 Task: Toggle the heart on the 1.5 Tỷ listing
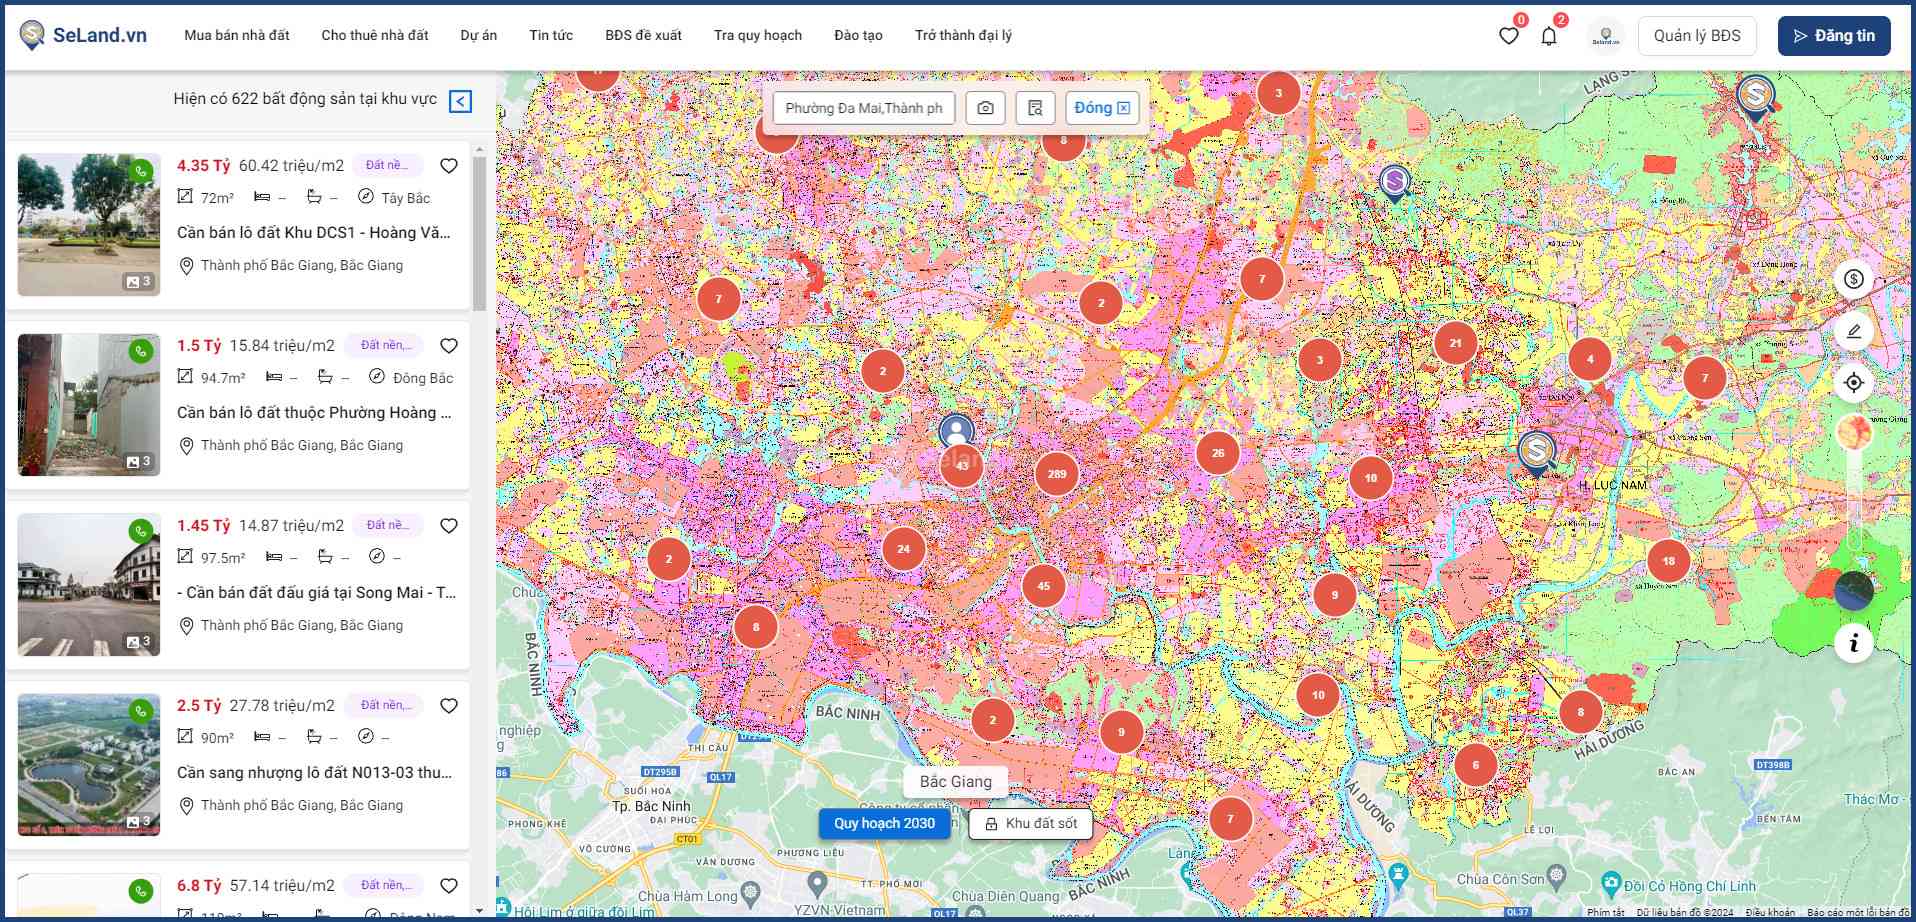pos(449,346)
